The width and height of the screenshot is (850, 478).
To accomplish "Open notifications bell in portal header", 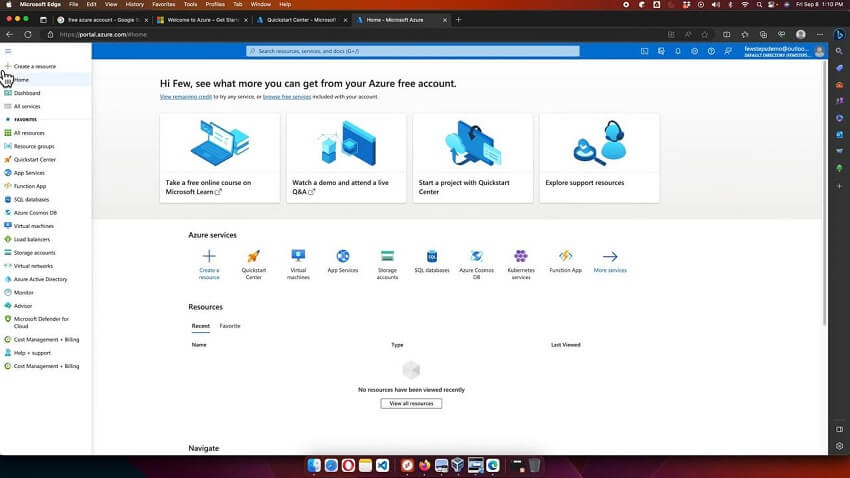I will point(678,51).
